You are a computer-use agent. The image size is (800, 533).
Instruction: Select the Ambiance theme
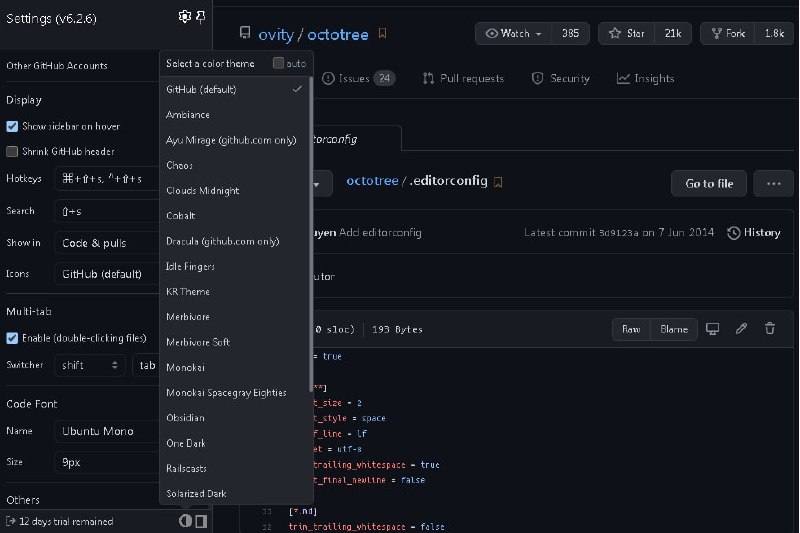tap(235, 115)
